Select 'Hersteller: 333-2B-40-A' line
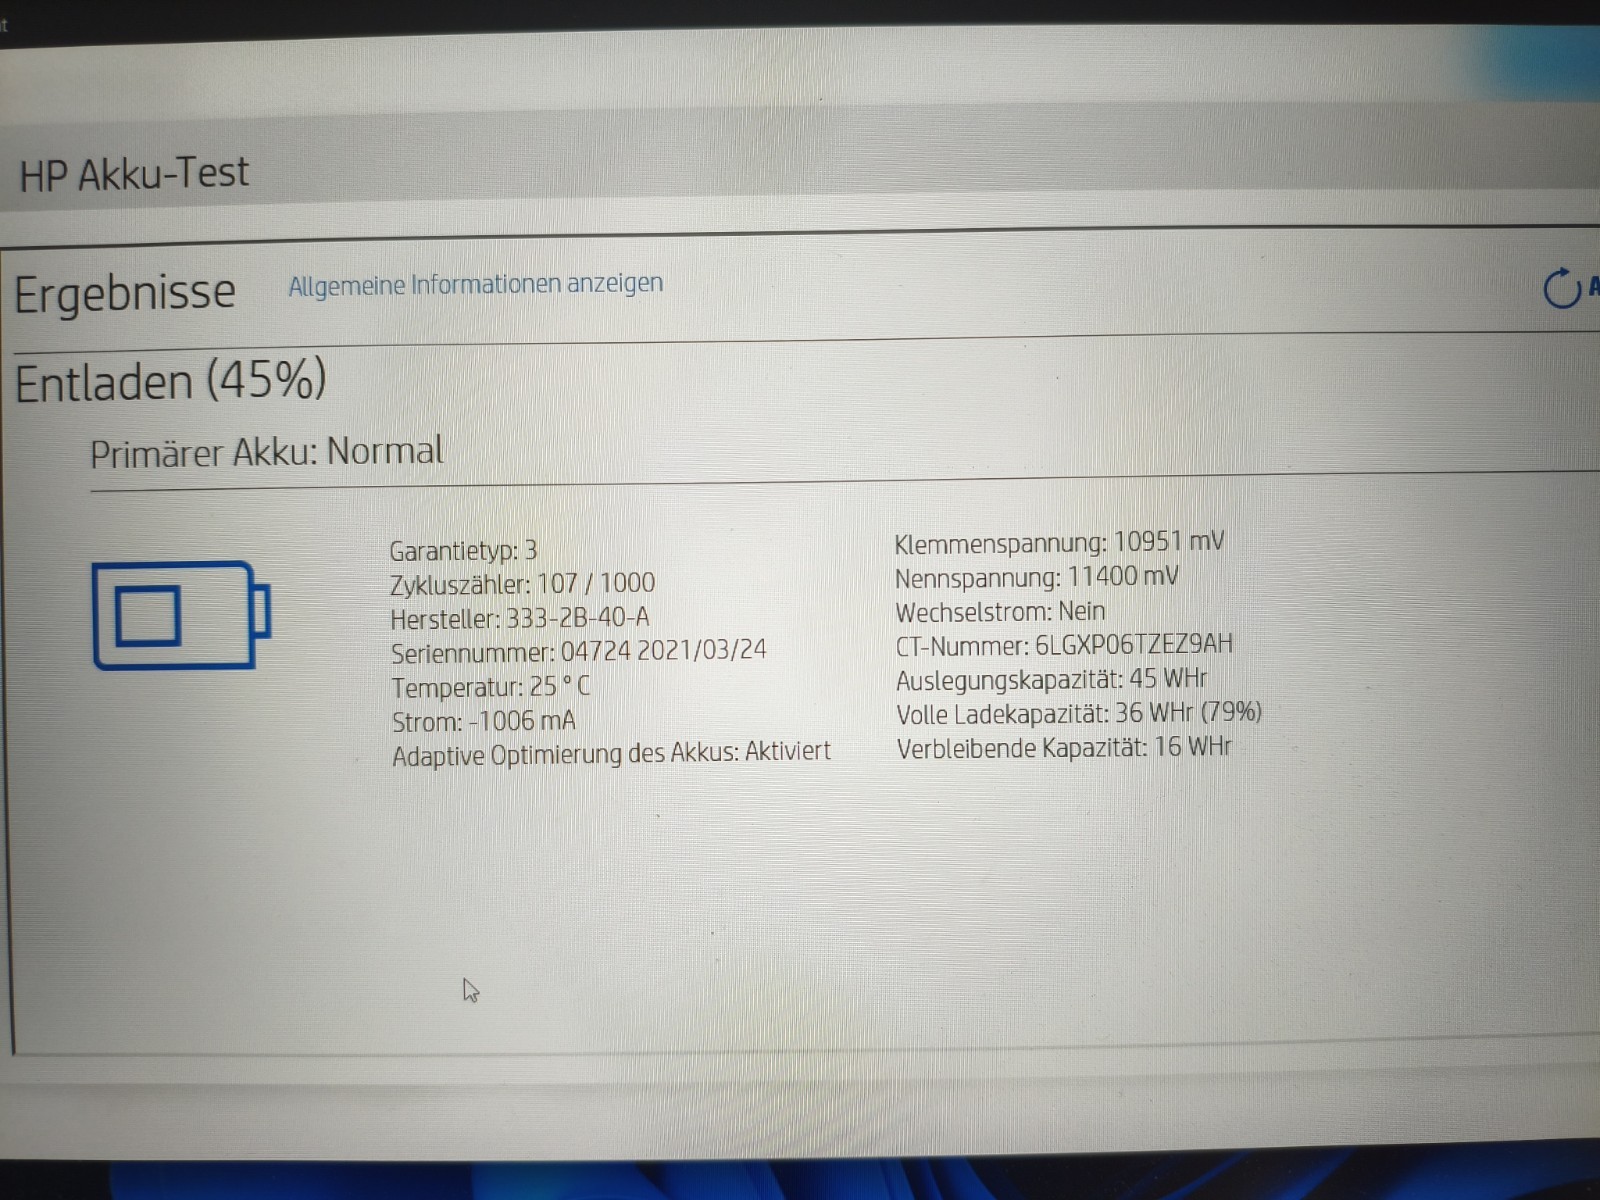 coord(520,619)
